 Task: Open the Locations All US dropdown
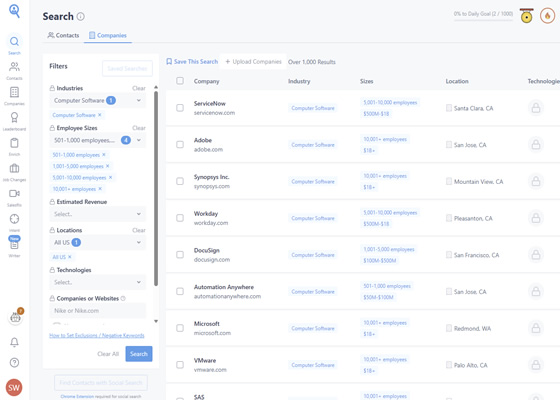98,242
